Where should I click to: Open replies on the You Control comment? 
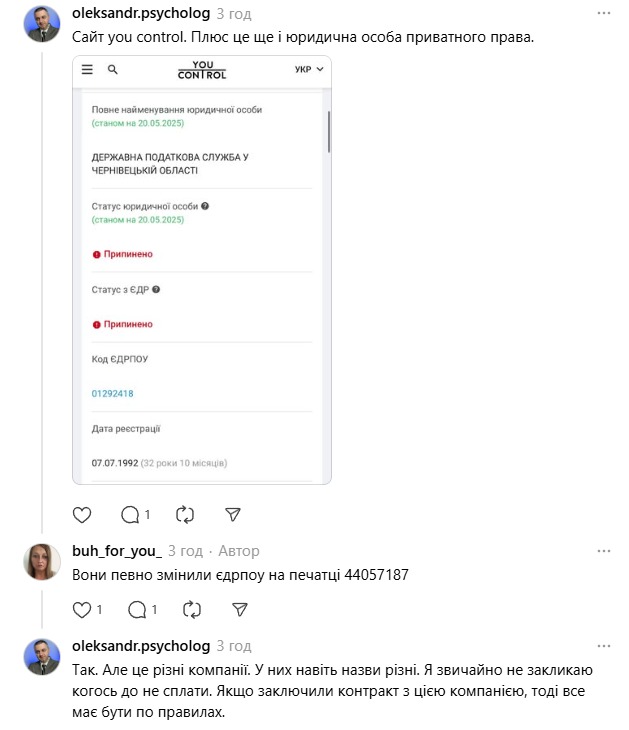[135, 514]
